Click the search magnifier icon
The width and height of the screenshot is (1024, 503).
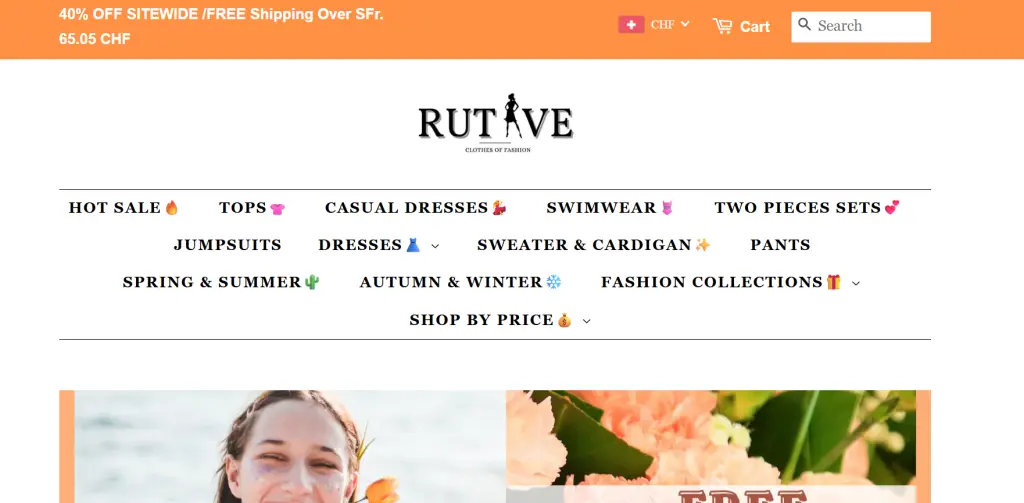point(805,25)
